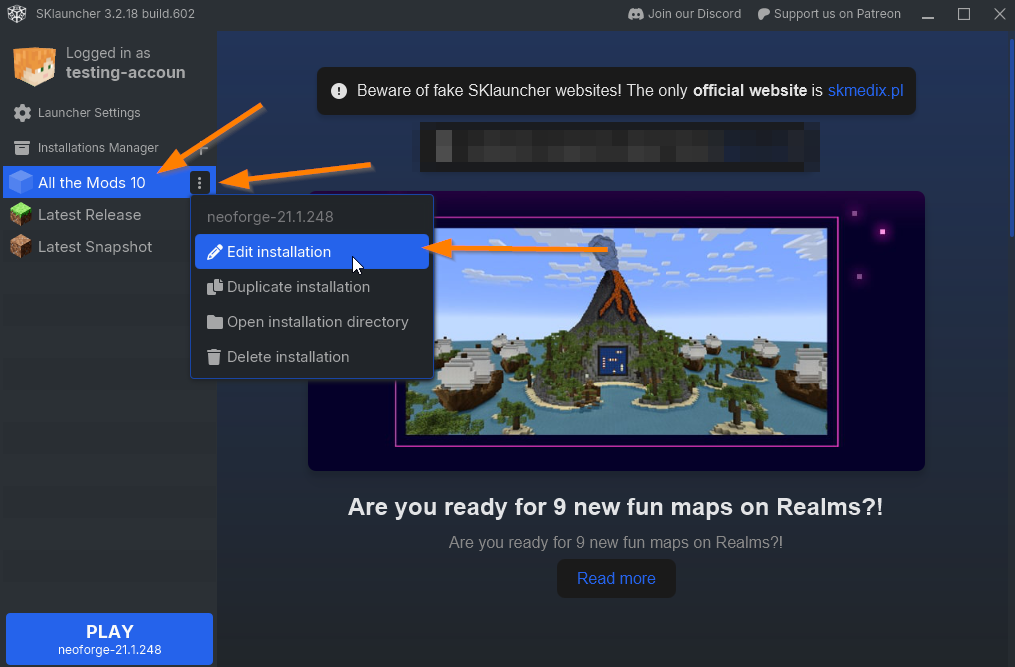The image size is (1015, 667).
Task: Launch game with PLAY button
Action: coord(109,639)
